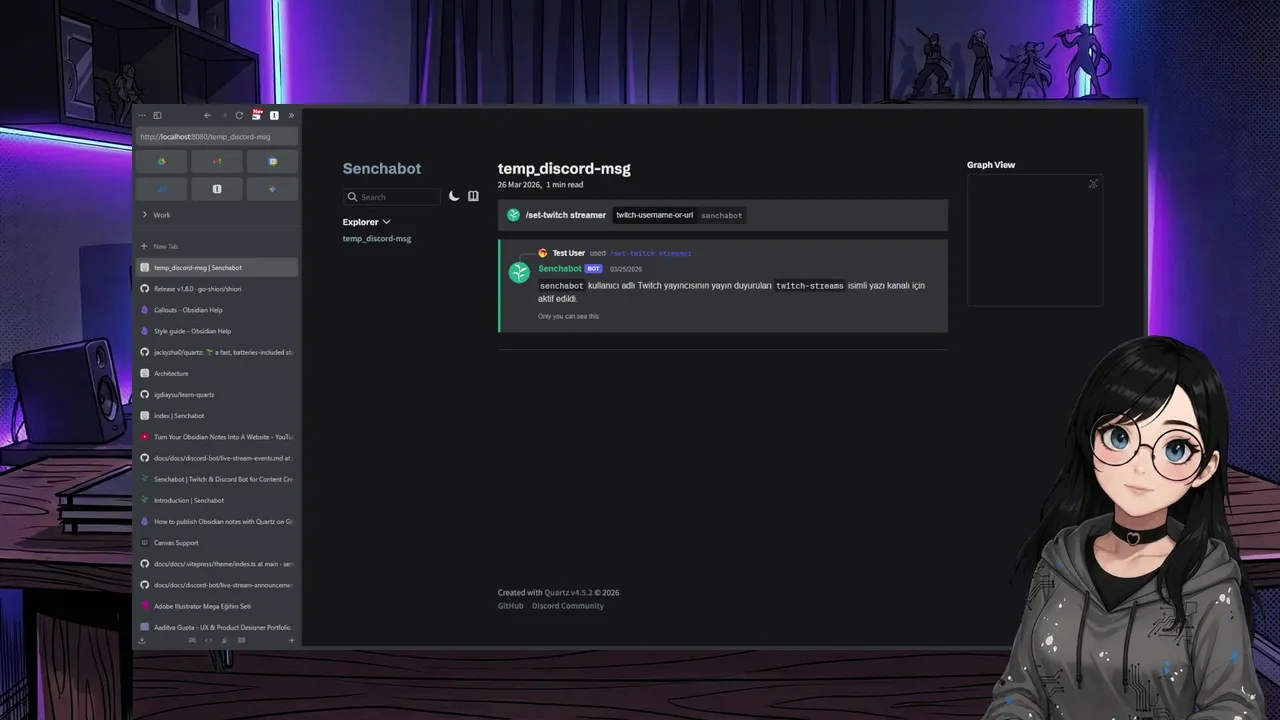Click the Senchabot bot name in message
The height and width of the screenshot is (720, 1280).
(x=560, y=269)
